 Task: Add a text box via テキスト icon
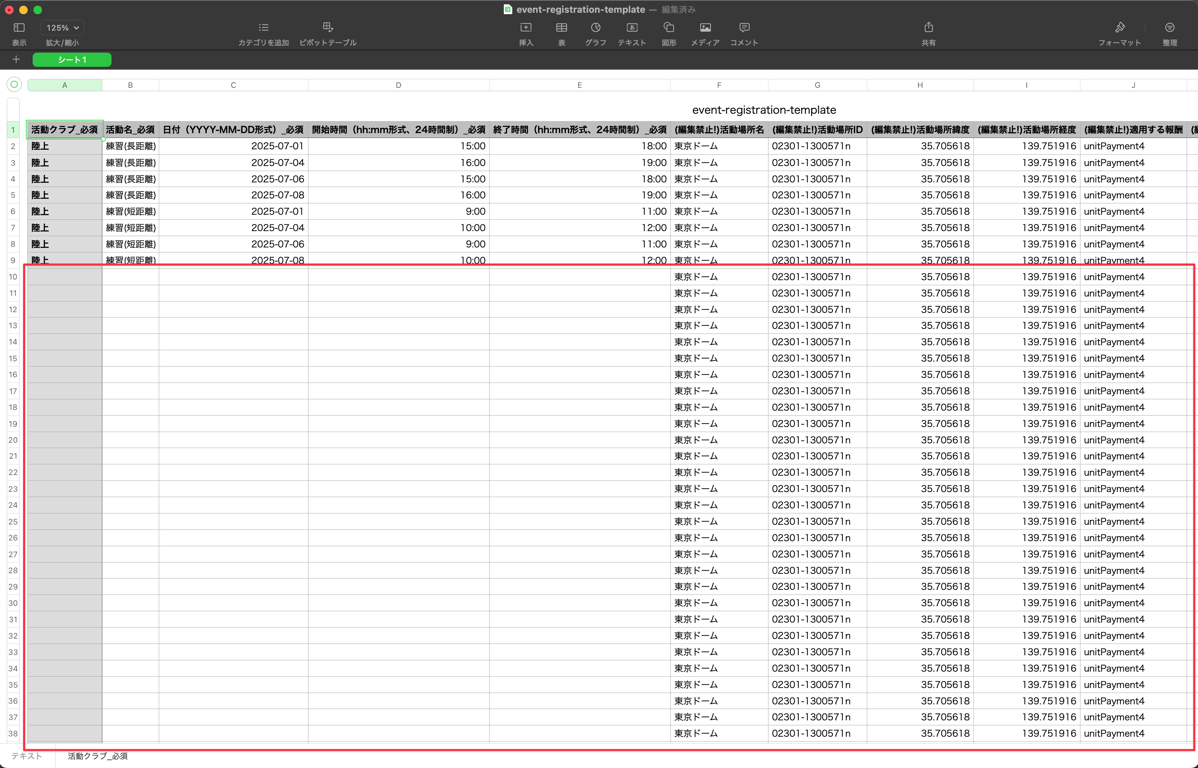coord(632,28)
